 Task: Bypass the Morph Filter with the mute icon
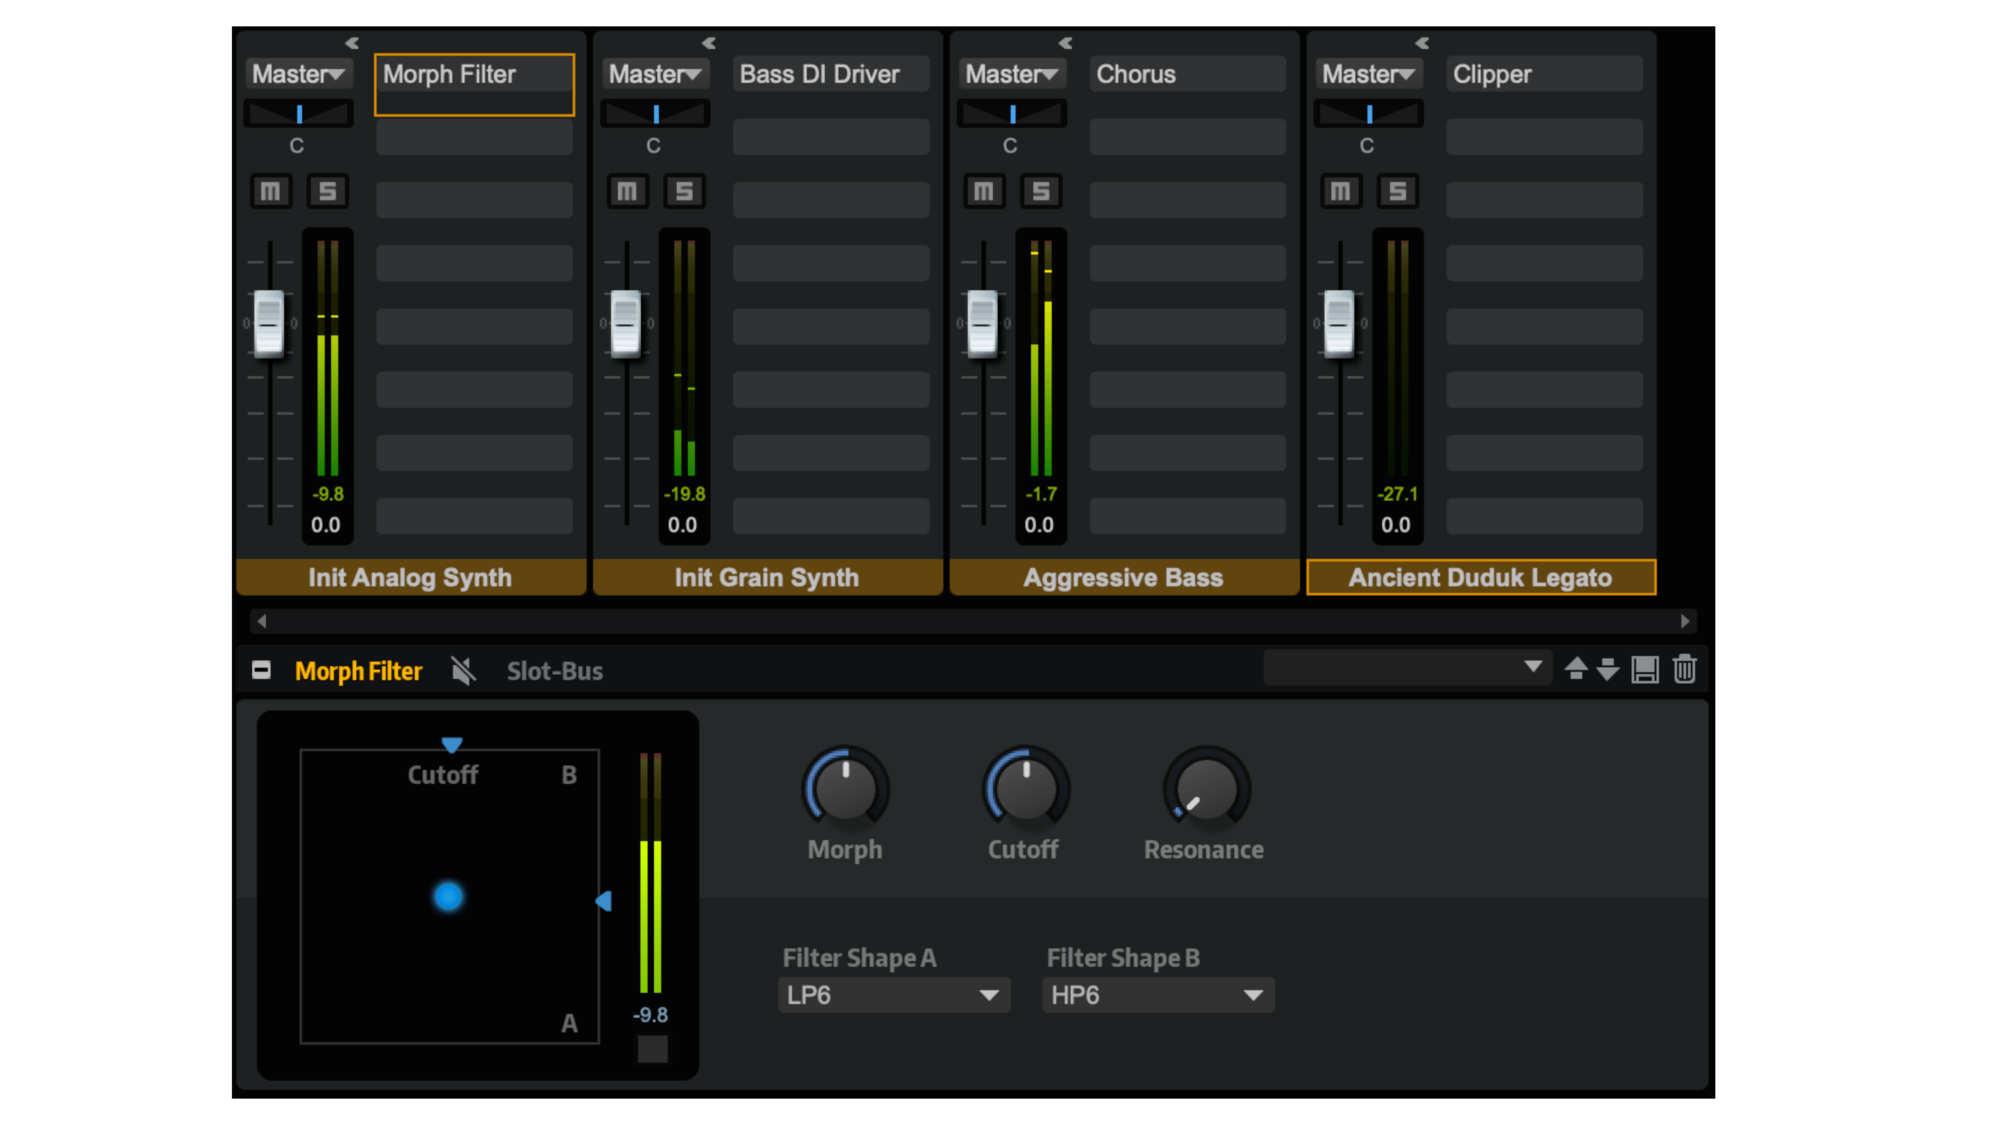pyautogui.click(x=462, y=670)
